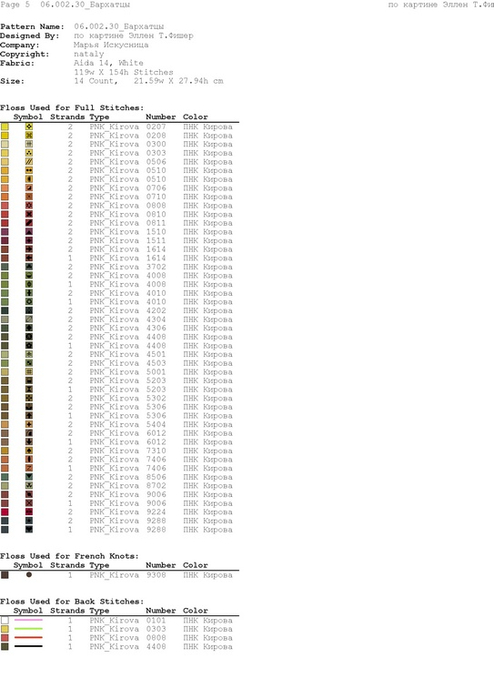Select the symbol for floss 3702

point(29,267)
